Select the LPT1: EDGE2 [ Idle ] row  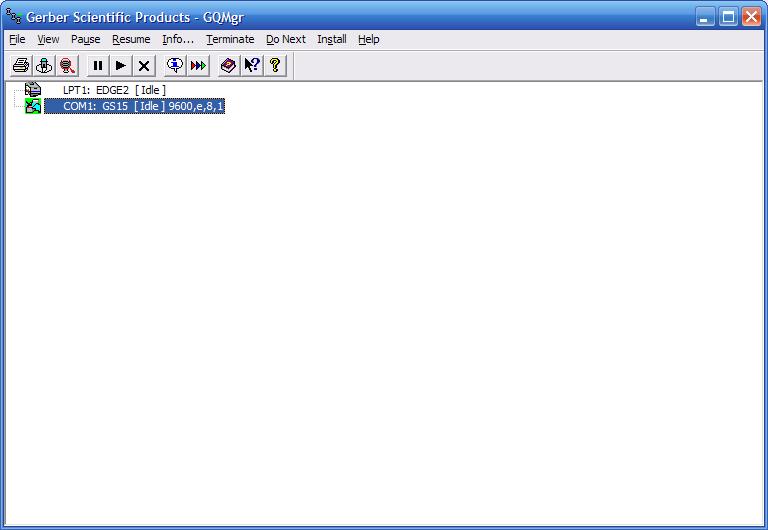114,90
